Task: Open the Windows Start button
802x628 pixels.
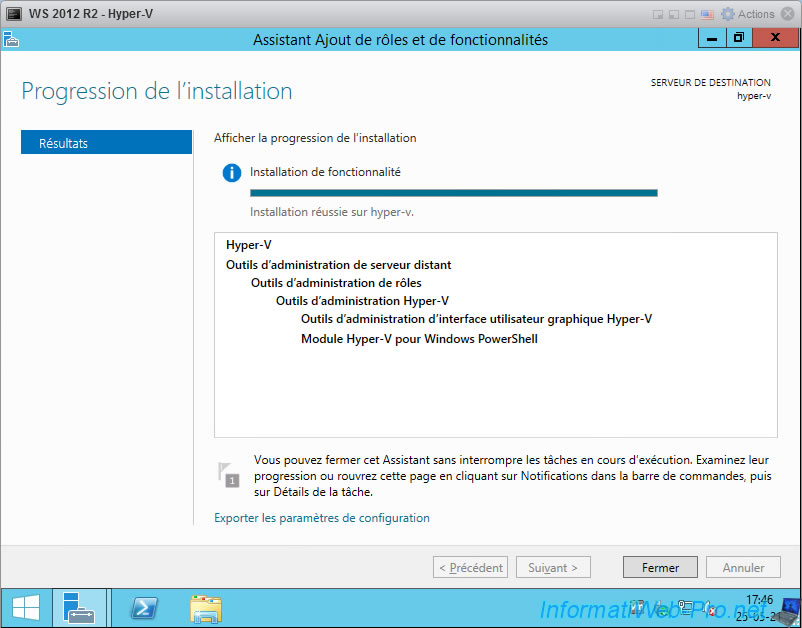Action: 26,608
